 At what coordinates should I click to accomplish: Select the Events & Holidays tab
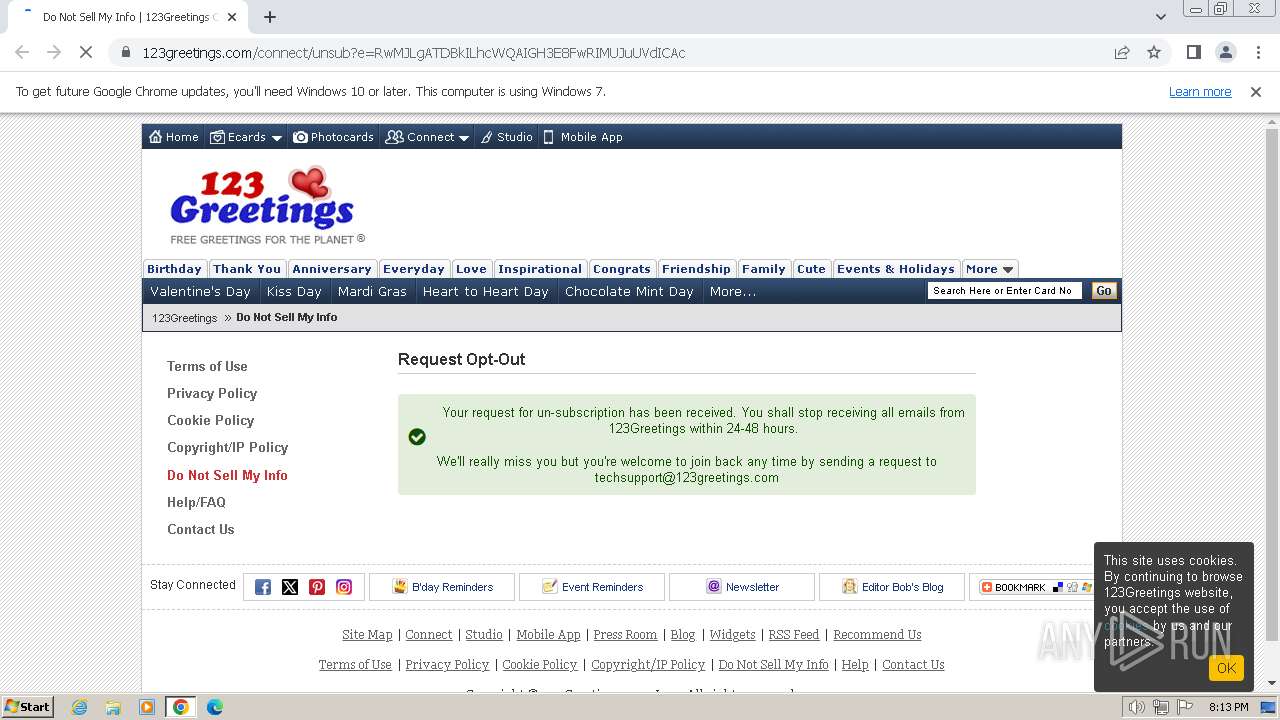896,269
